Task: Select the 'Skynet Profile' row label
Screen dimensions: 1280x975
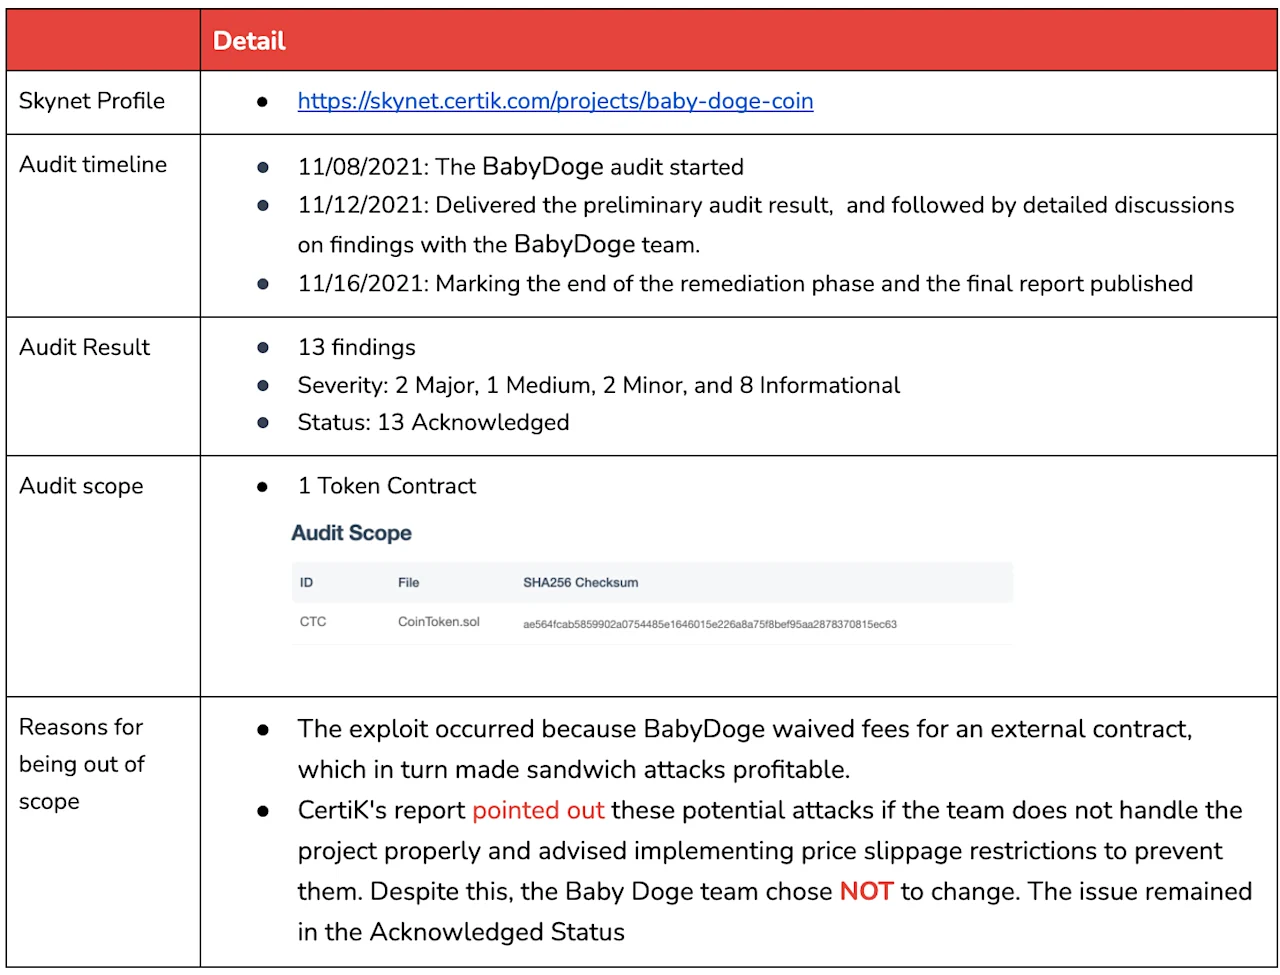Action: [92, 101]
